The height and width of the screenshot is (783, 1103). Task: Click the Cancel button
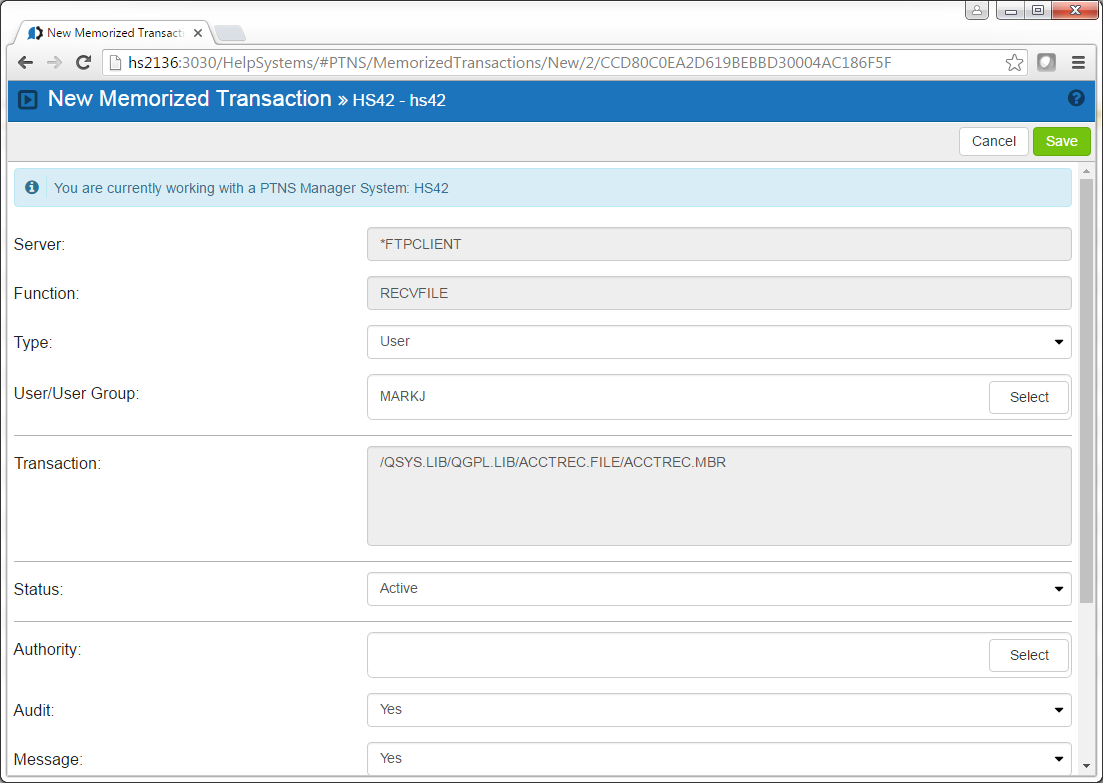(x=993, y=141)
